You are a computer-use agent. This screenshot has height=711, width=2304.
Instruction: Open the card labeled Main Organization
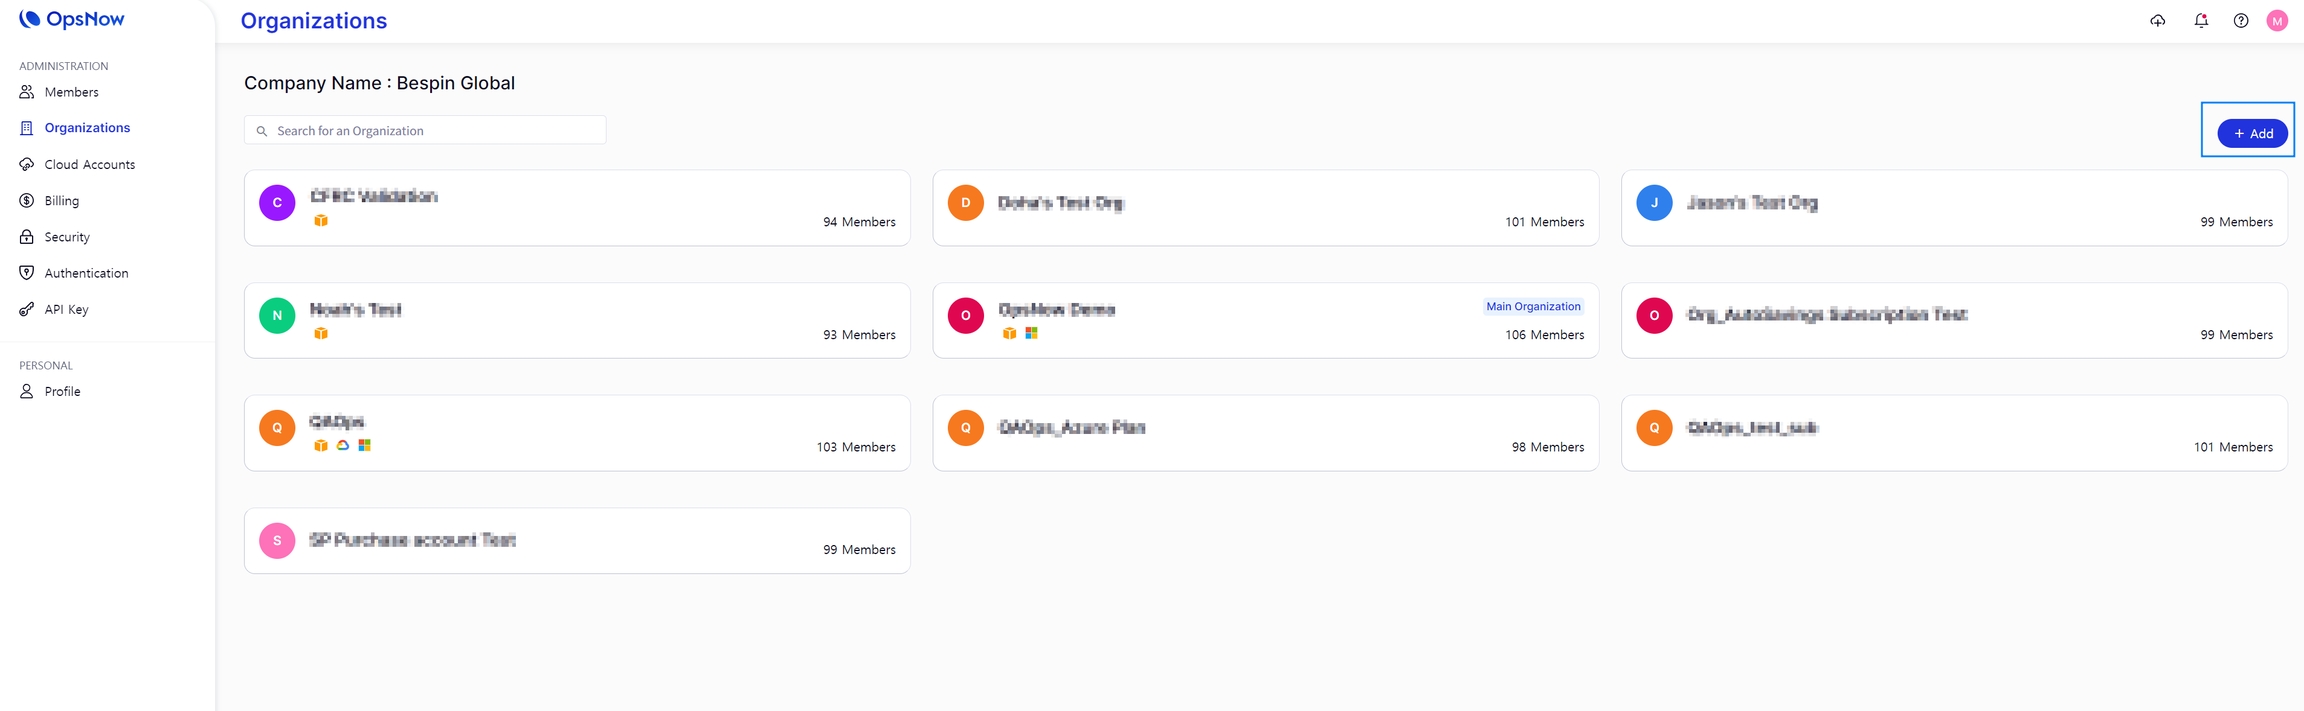[1265, 321]
